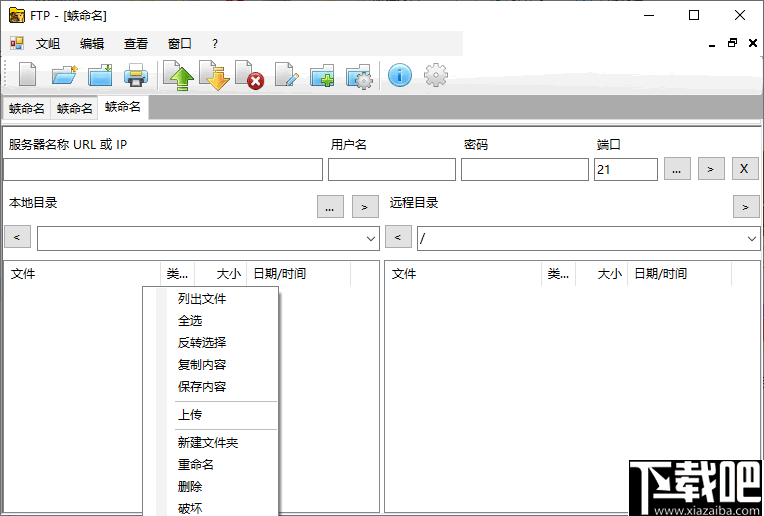The width and height of the screenshot is (764, 516).
Task: Open the 编辑 menu
Action: click(92, 44)
